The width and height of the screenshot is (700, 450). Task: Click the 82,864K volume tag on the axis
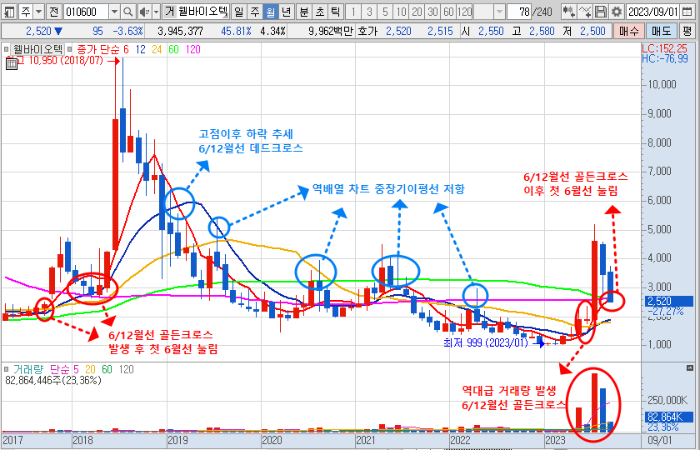(x=669, y=417)
